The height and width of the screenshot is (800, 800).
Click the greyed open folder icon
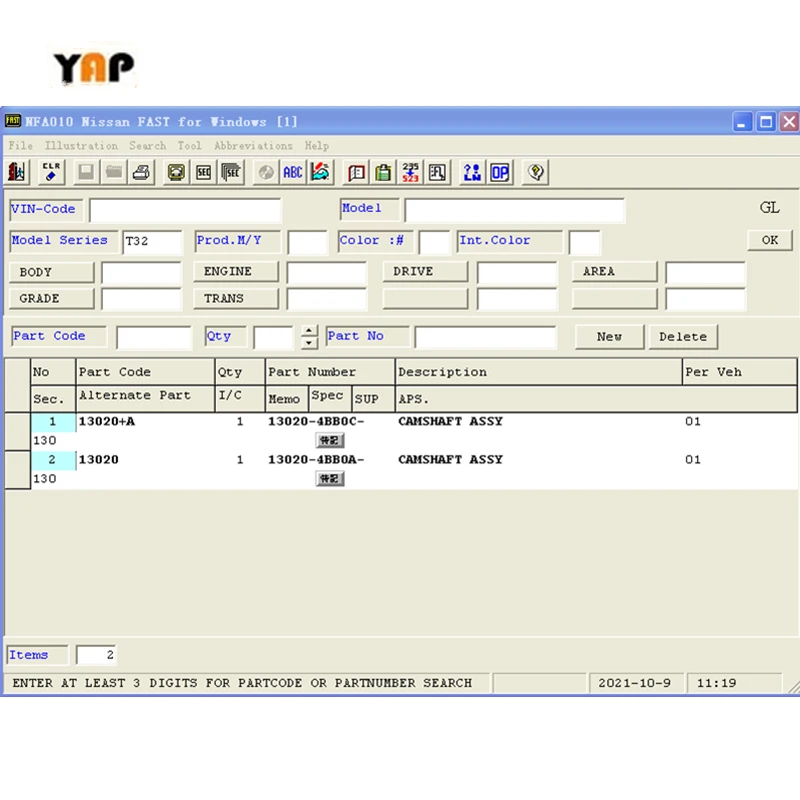pyautogui.click(x=113, y=172)
